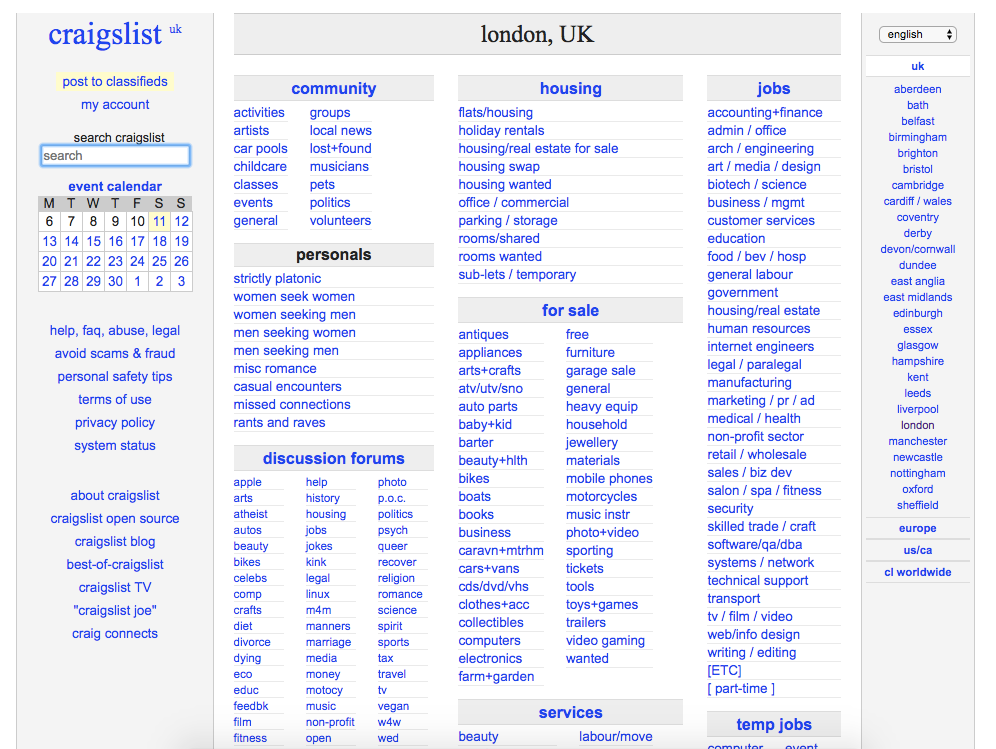The width and height of the screenshot is (996, 749).
Task: Open antiques for sale
Action: (x=483, y=334)
